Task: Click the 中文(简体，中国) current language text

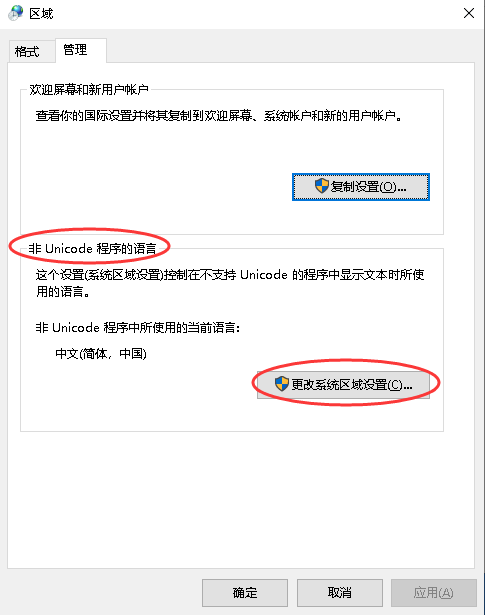Action: [x=101, y=353]
